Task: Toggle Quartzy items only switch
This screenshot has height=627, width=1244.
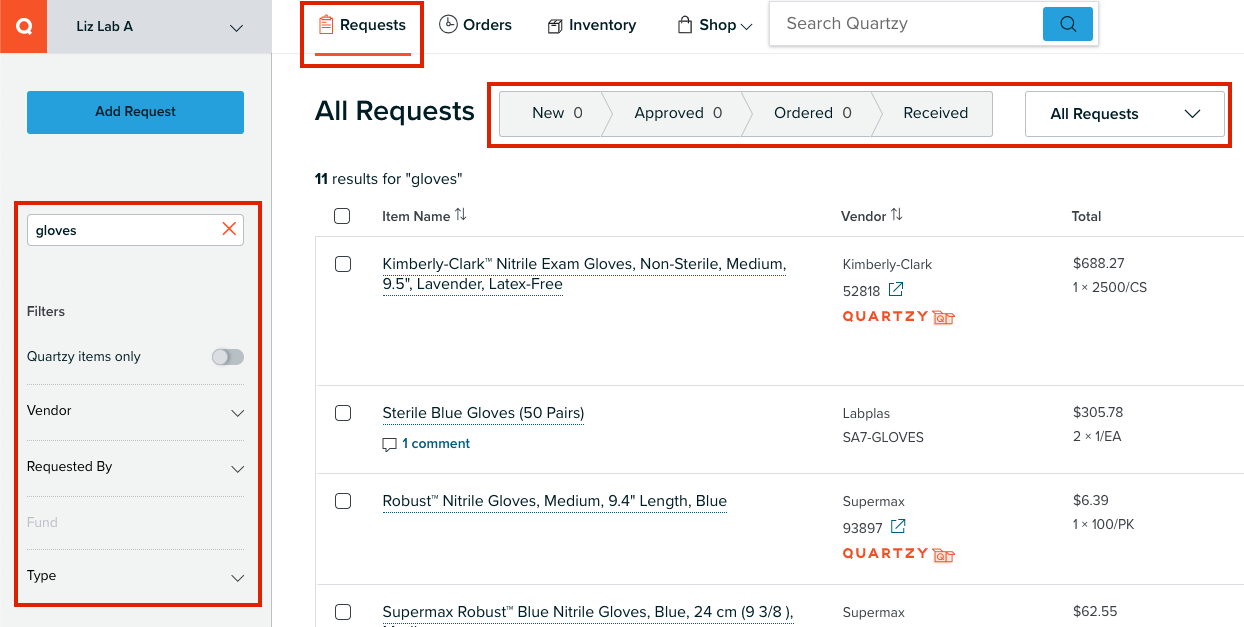Action: pos(228,357)
